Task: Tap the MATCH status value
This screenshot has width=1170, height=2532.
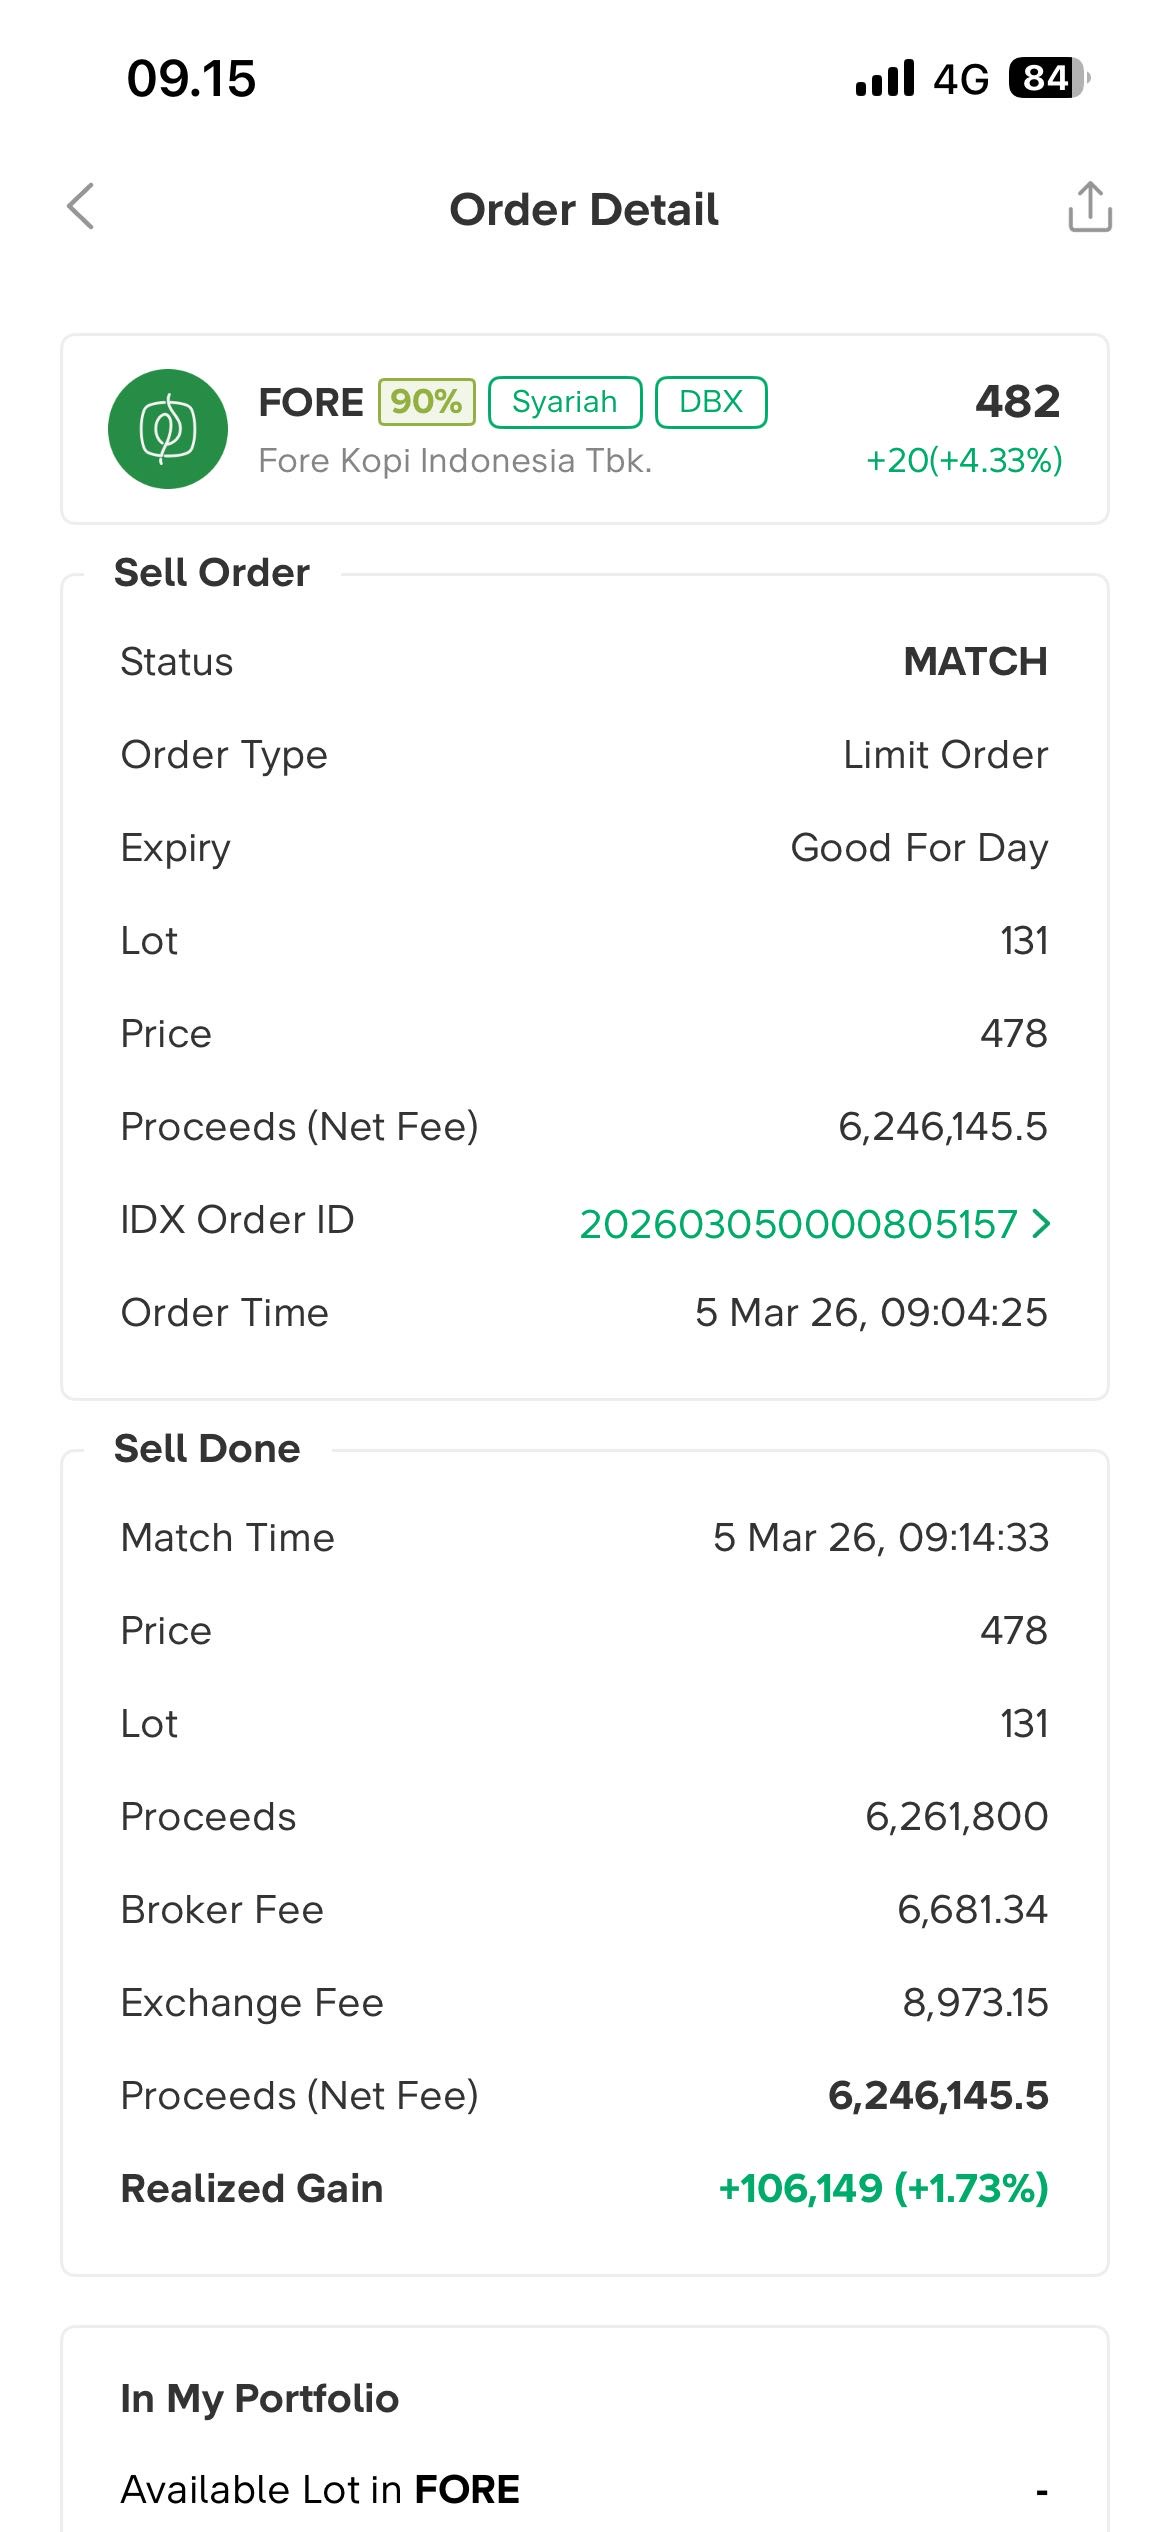Action: [x=975, y=662]
